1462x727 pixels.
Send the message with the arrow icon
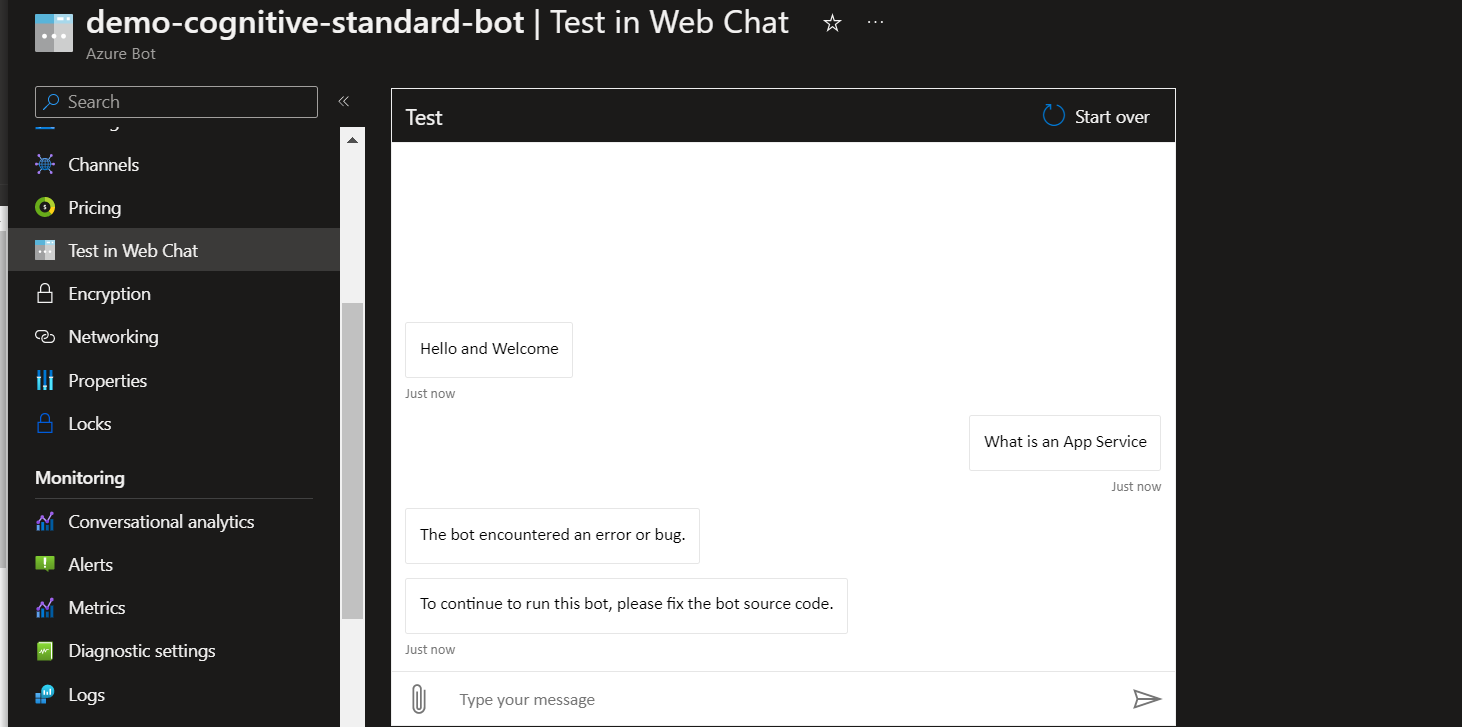tap(1147, 699)
